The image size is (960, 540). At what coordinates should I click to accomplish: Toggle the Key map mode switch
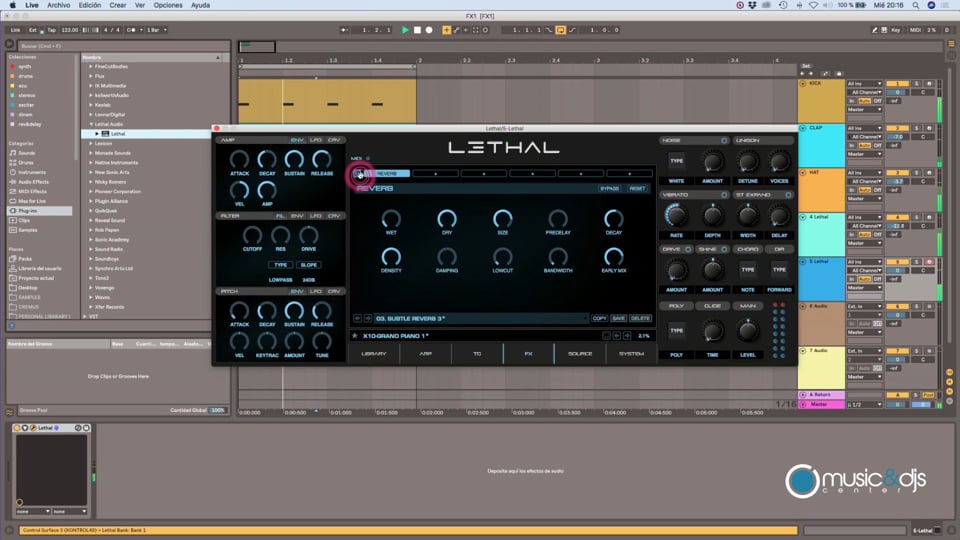tap(896, 29)
